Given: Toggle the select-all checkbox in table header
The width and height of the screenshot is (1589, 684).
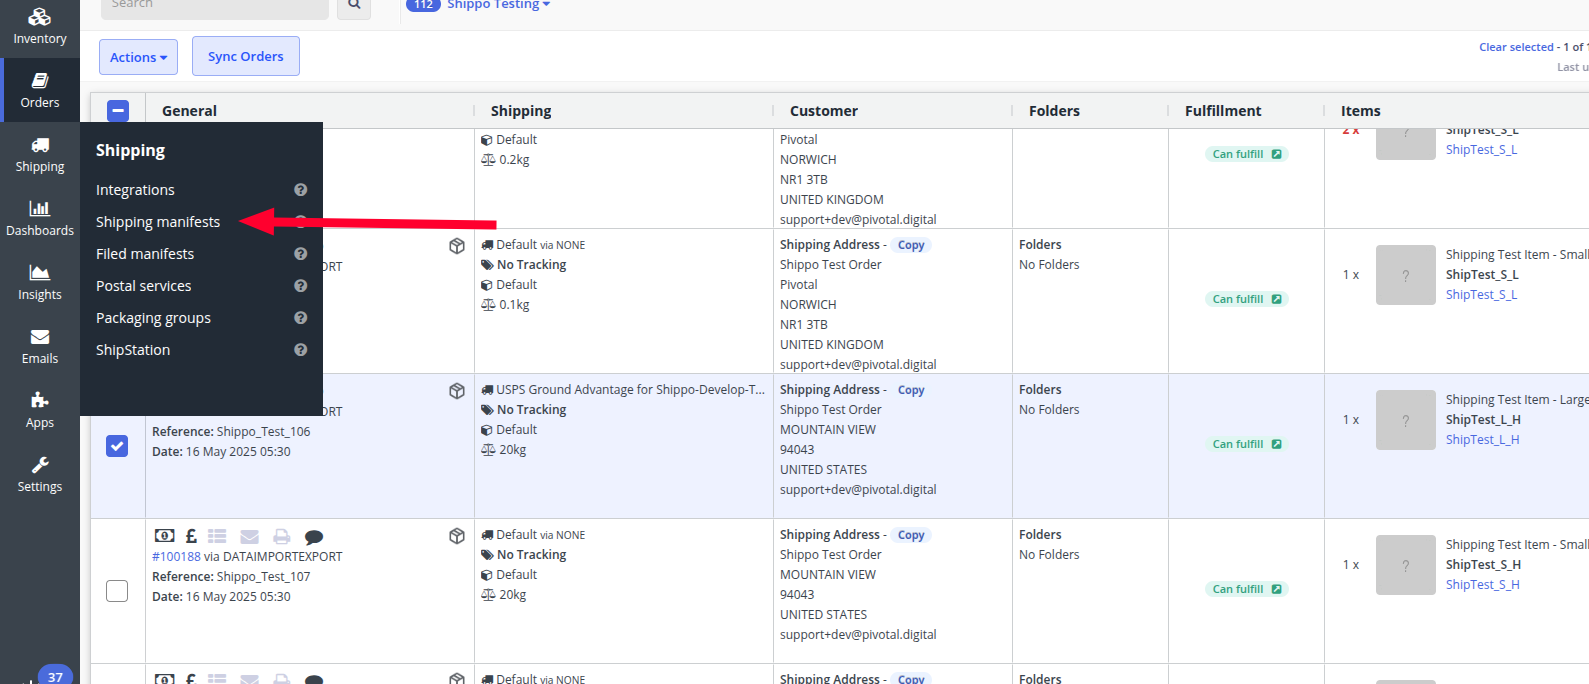Looking at the screenshot, I should point(118,111).
